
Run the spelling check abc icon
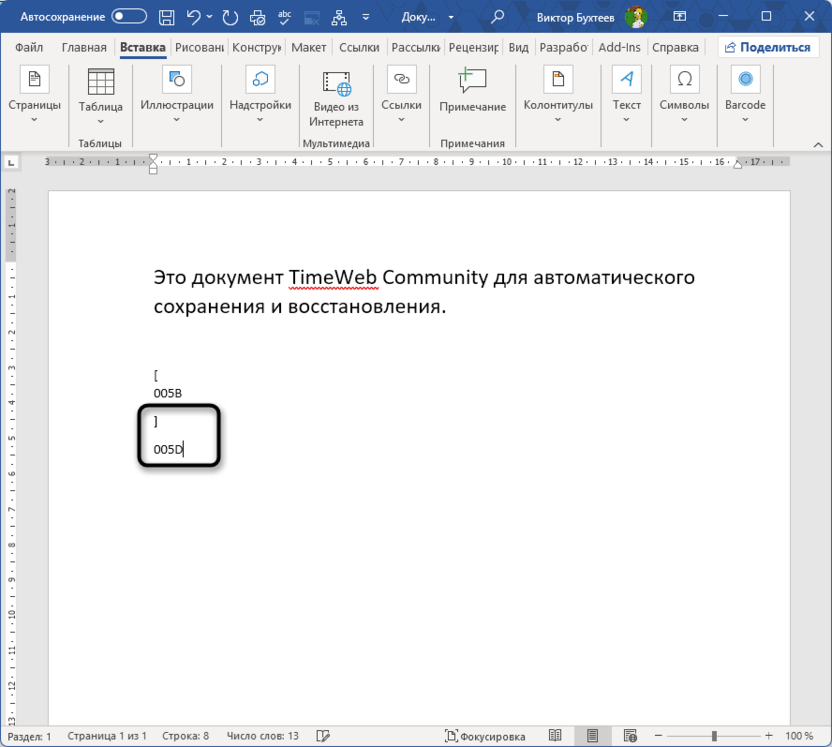pos(284,18)
